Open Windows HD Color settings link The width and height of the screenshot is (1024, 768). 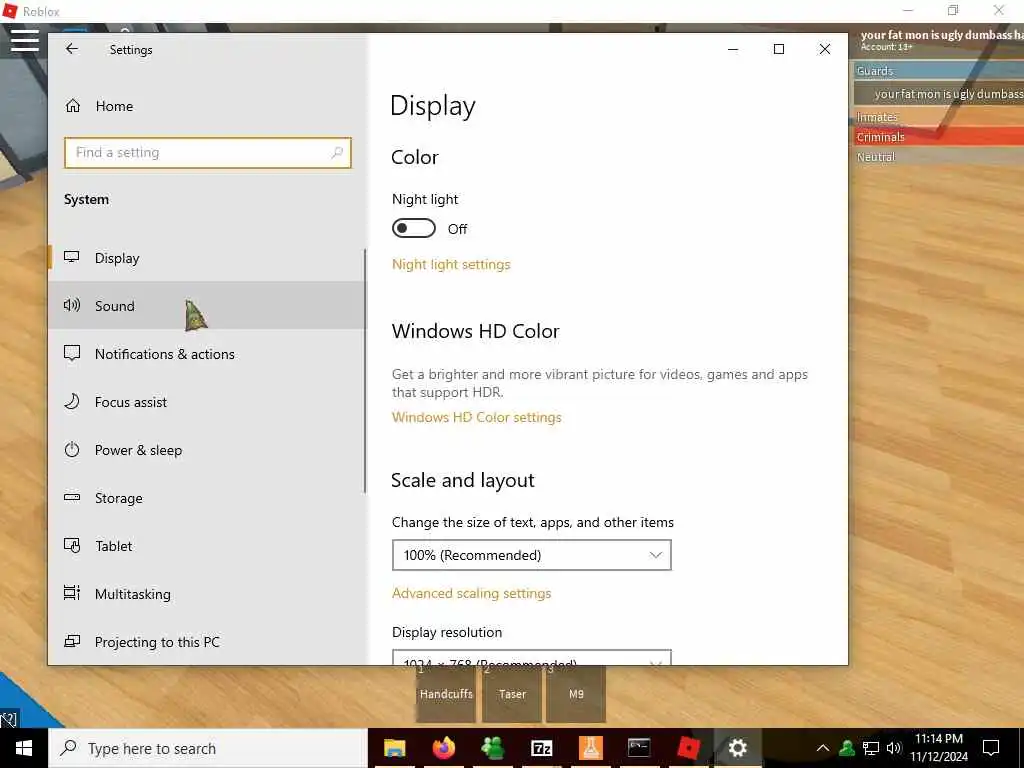point(477,417)
